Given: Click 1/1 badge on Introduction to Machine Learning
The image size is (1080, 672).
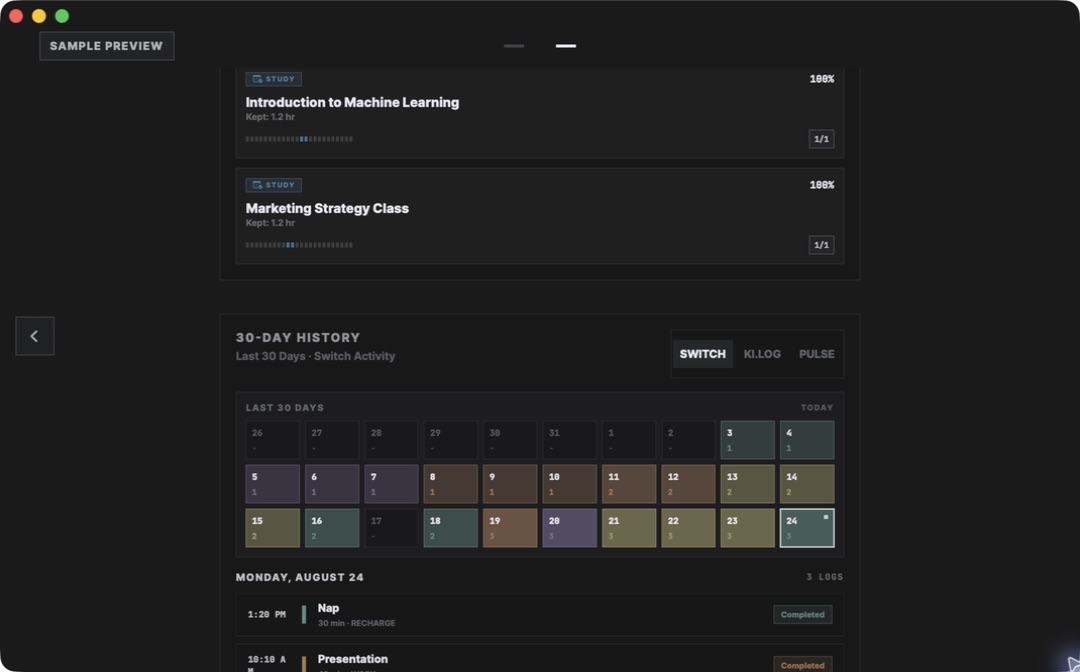Looking at the screenshot, I should tap(821, 139).
